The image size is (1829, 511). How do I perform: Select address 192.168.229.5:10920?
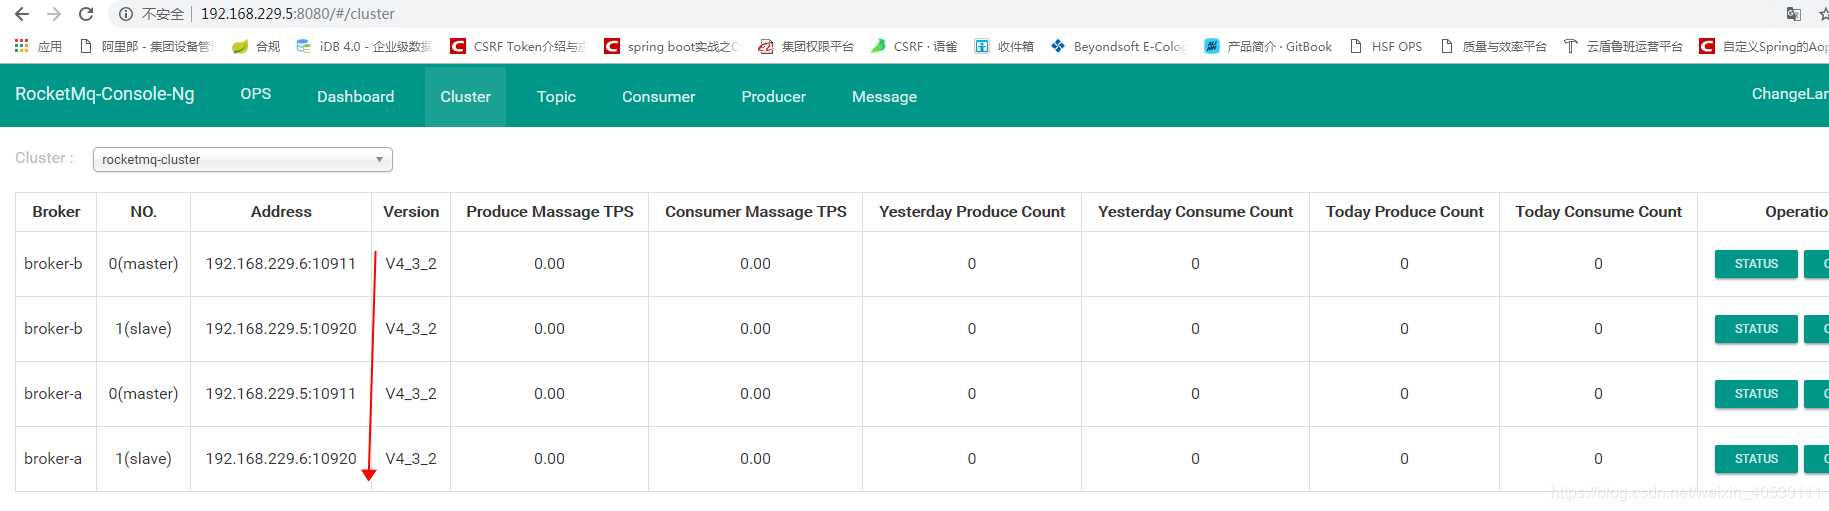tap(280, 329)
